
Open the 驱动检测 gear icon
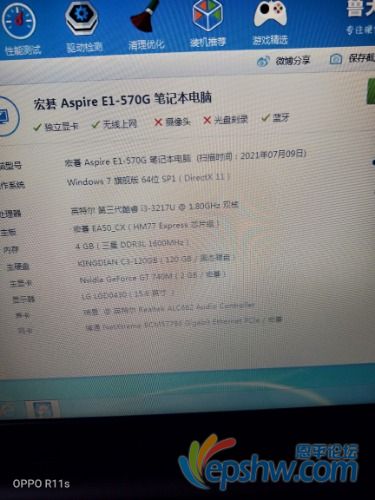coord(81,17)
